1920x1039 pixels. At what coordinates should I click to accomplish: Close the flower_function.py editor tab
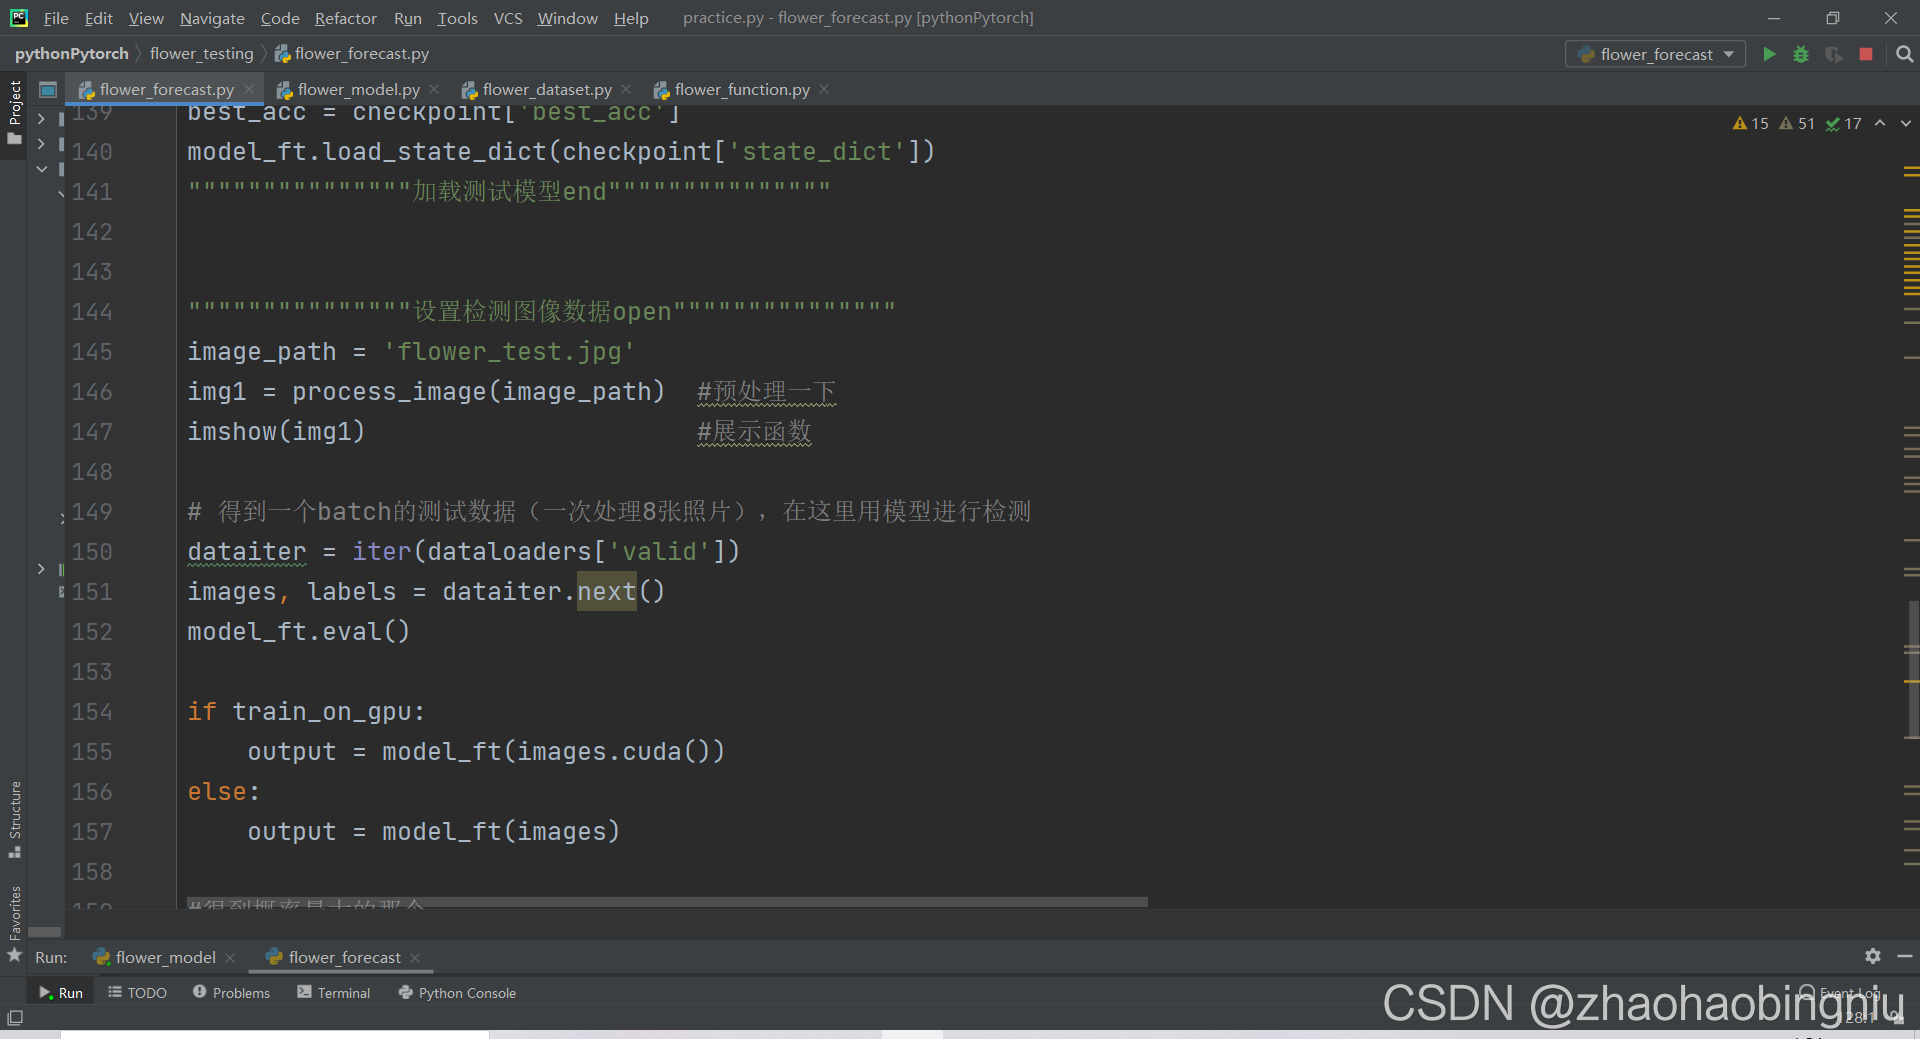click(x=824, y=89)
